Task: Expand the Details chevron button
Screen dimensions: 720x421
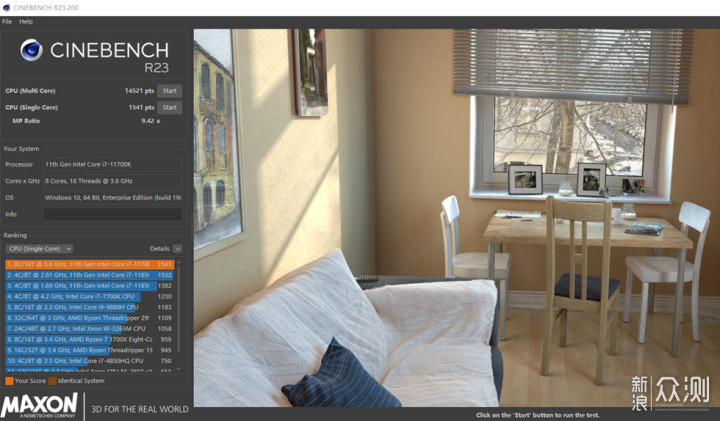Action: point(178,248)
